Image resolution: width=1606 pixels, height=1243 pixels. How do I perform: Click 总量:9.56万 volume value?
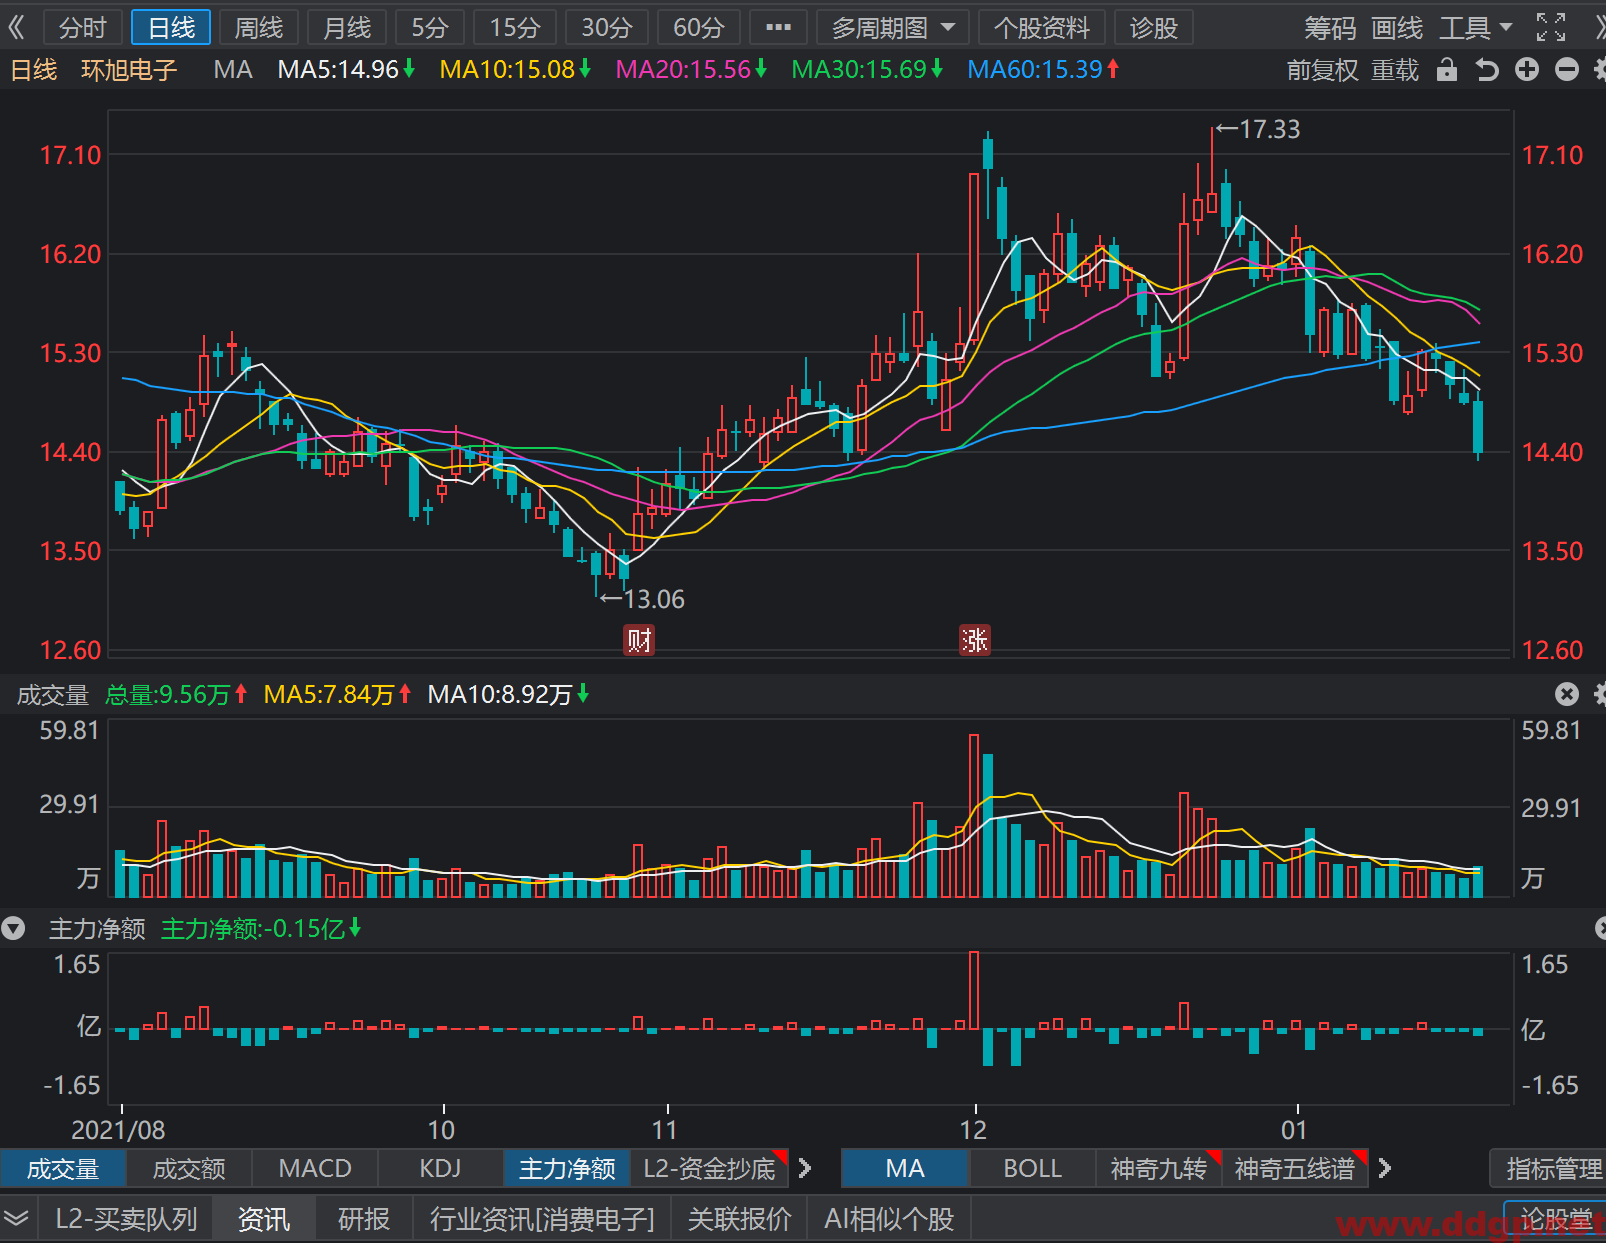[176, 694]
